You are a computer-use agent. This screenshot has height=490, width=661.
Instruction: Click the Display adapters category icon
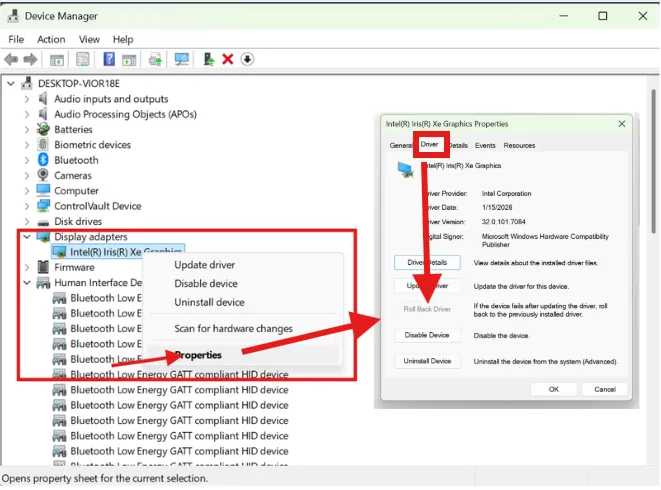pyautogui.click(x=43, y=237)
